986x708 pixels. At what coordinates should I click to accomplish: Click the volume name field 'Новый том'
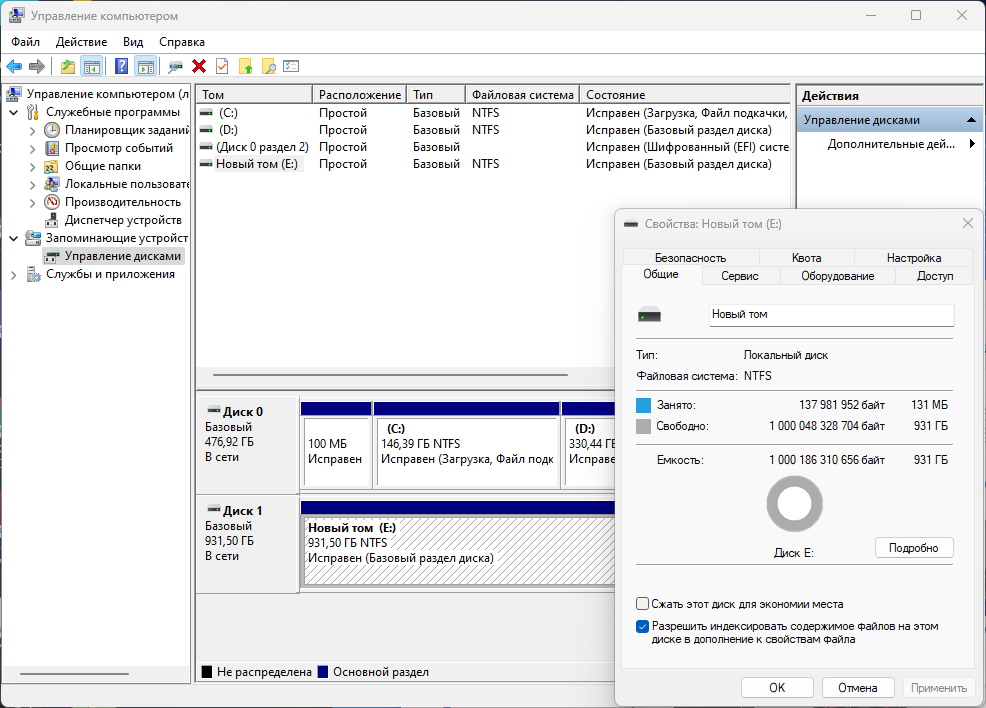pos(830,314)
